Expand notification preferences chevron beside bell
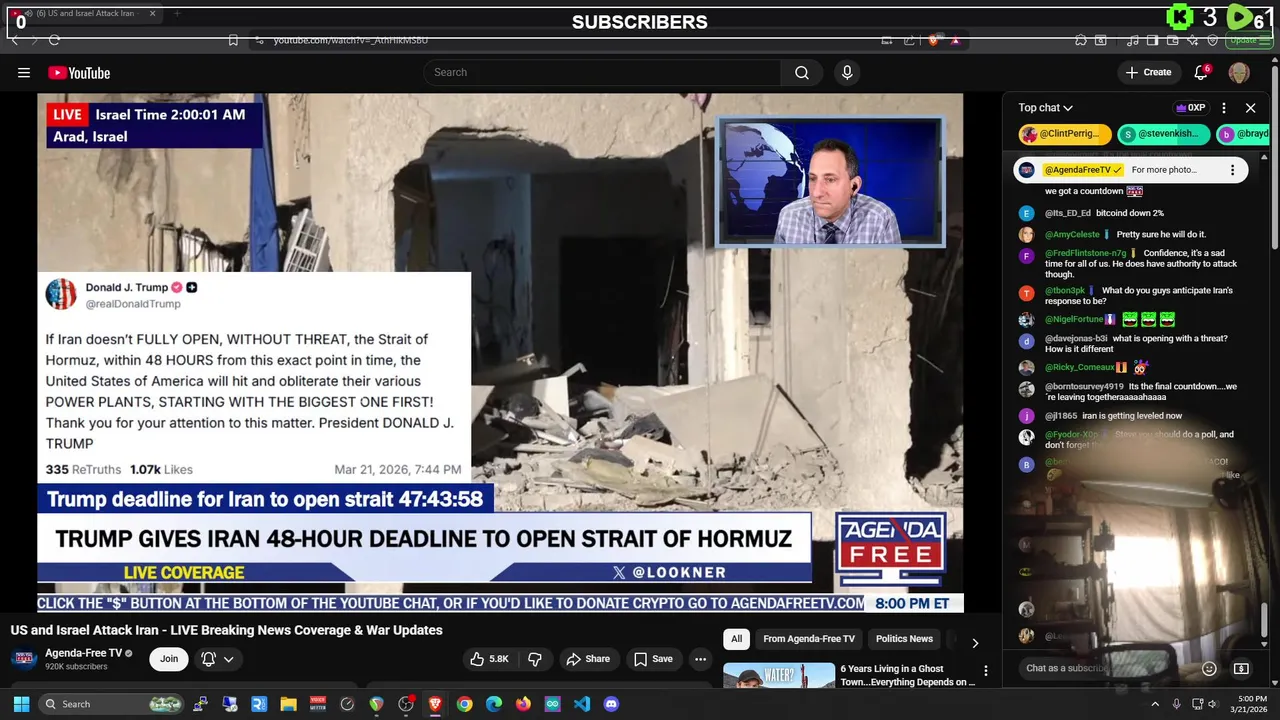The image size is (1280, 720). click(x=229, y=659)
